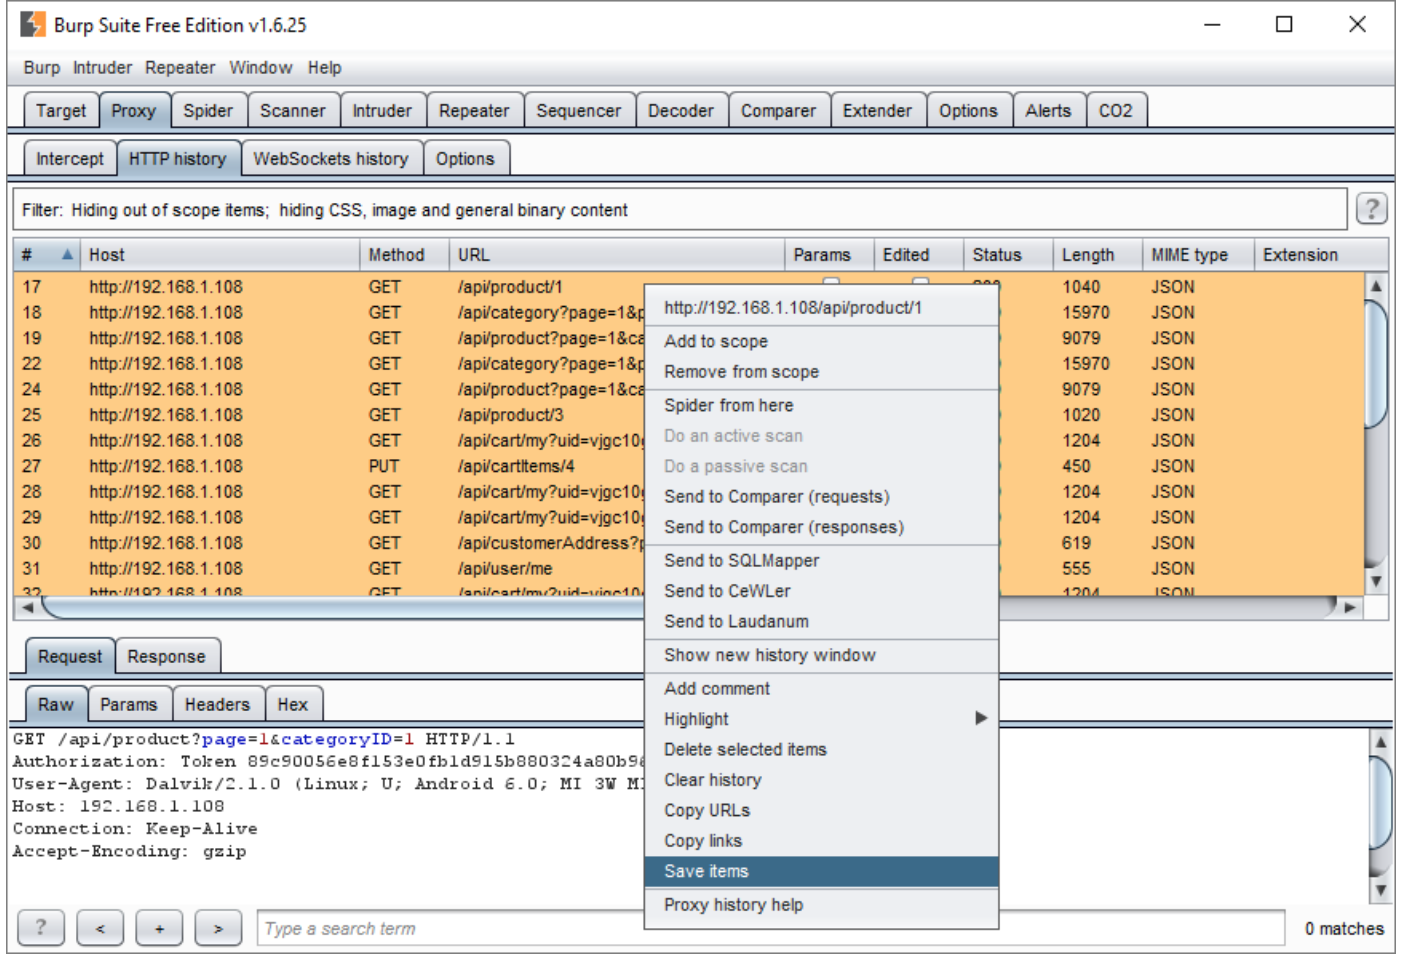This screenshot has height=956, width=1402.
Task: Switch to the Sequencer tab
Action: pos(578,110)
